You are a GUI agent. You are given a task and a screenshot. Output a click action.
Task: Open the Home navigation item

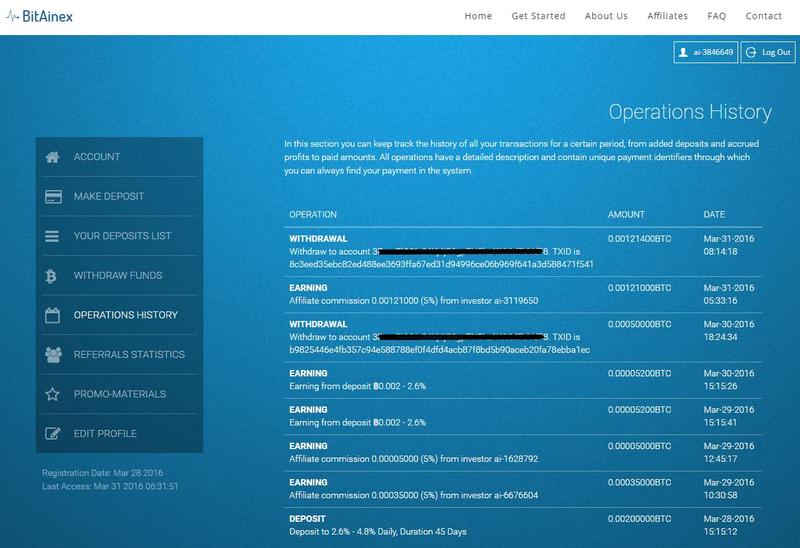(x=478, y=16)
